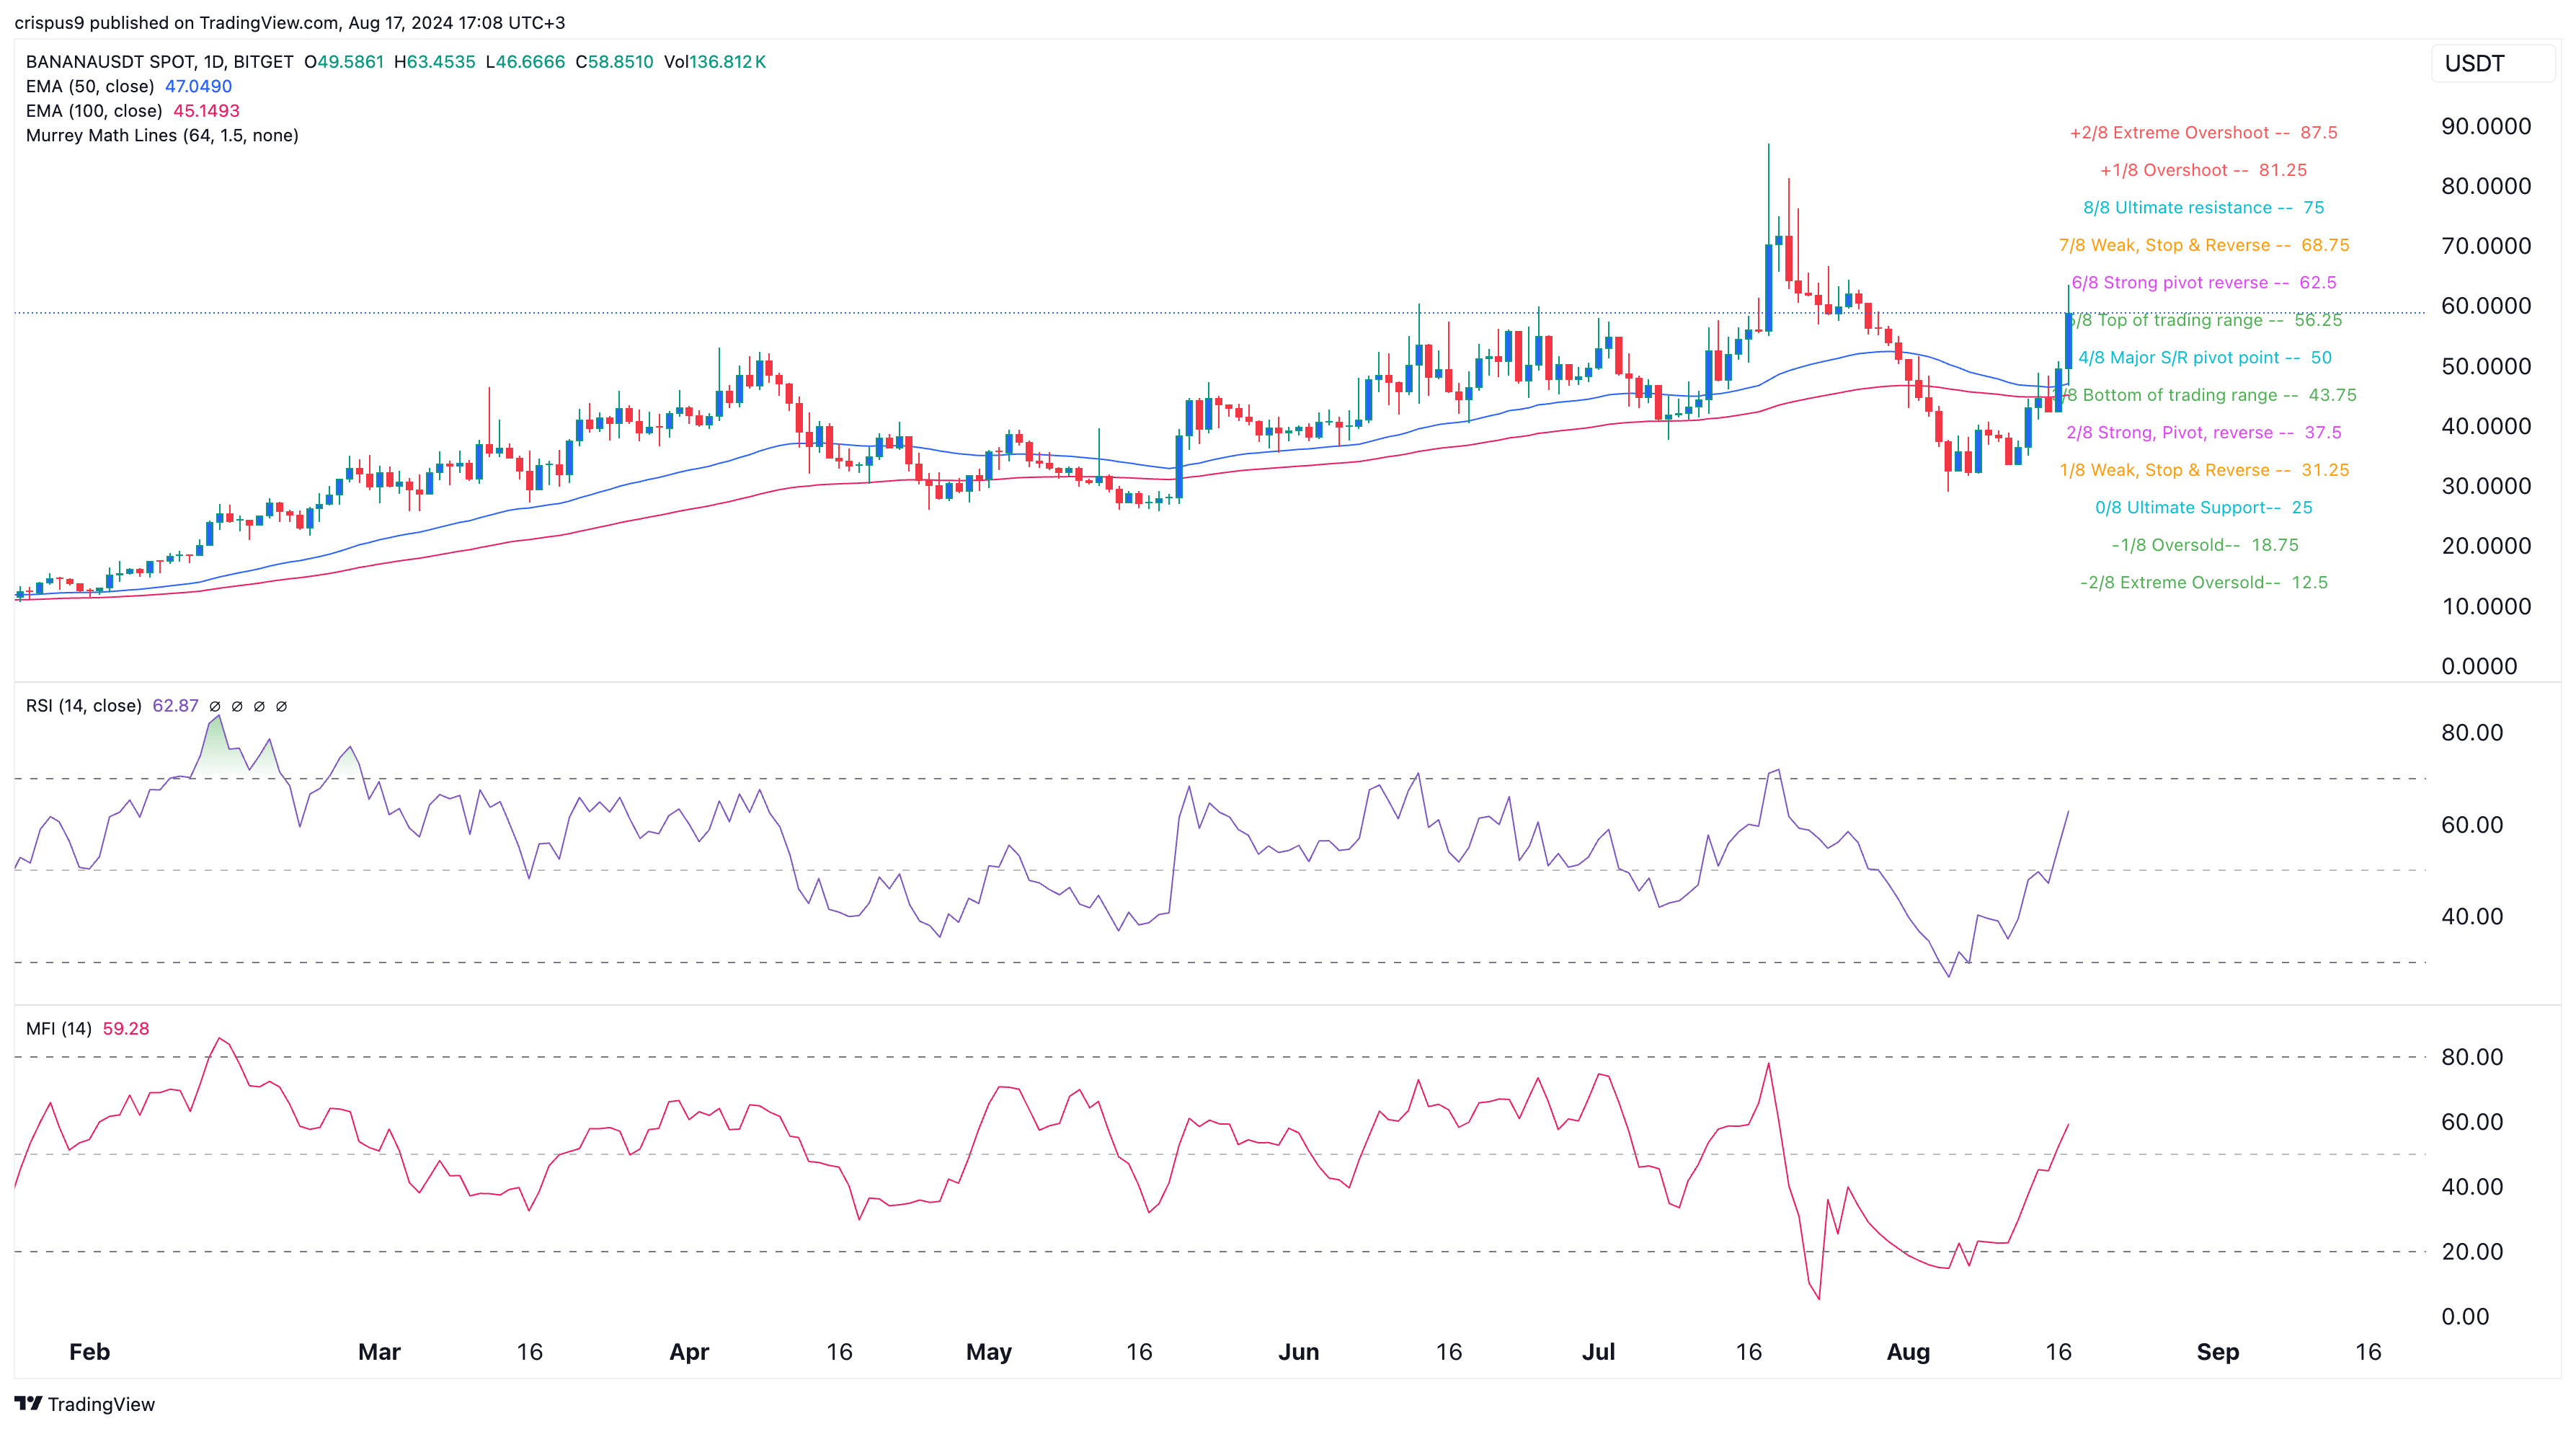Click the Jun label on time axis
The image size is (2576, 1429).
point(1298,1352)
